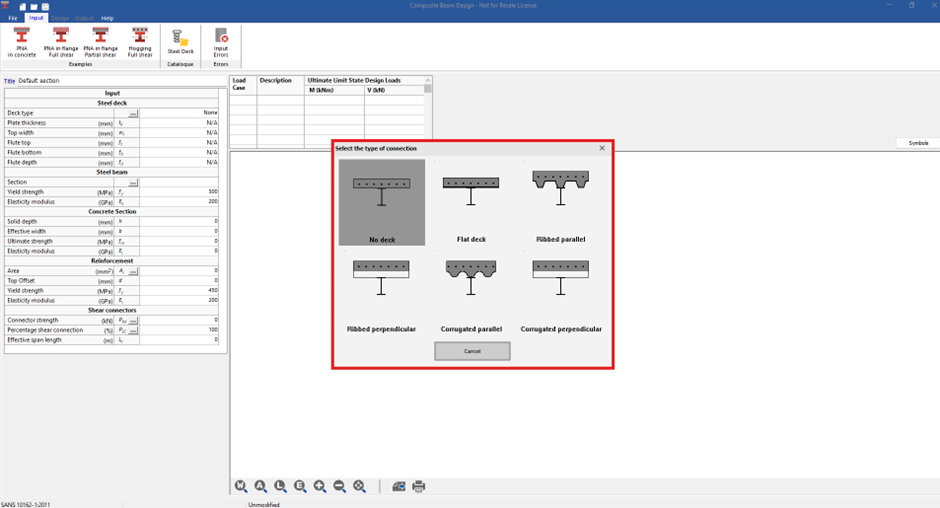The height and width of the screenshot is (508, 940).
Task: Click the pan zoom magnifier icon
Action: (x=360, y=486)
